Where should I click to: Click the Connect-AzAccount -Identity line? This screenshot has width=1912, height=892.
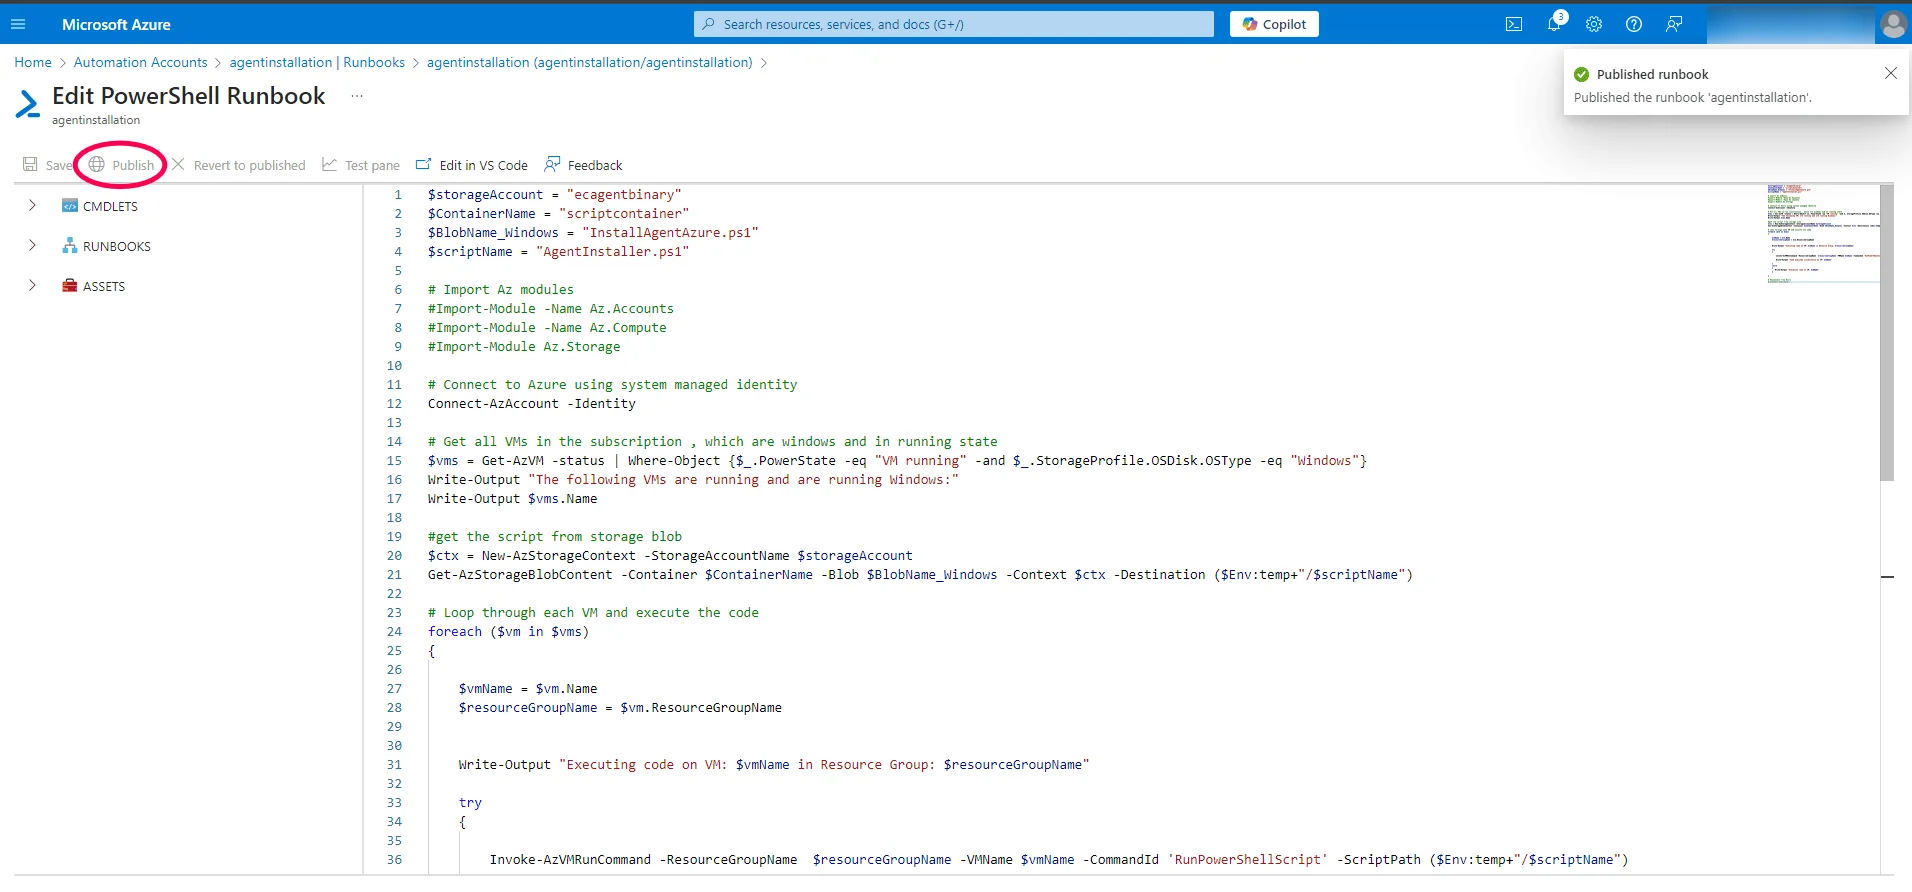pyautogui.click(x=532, y=404)
